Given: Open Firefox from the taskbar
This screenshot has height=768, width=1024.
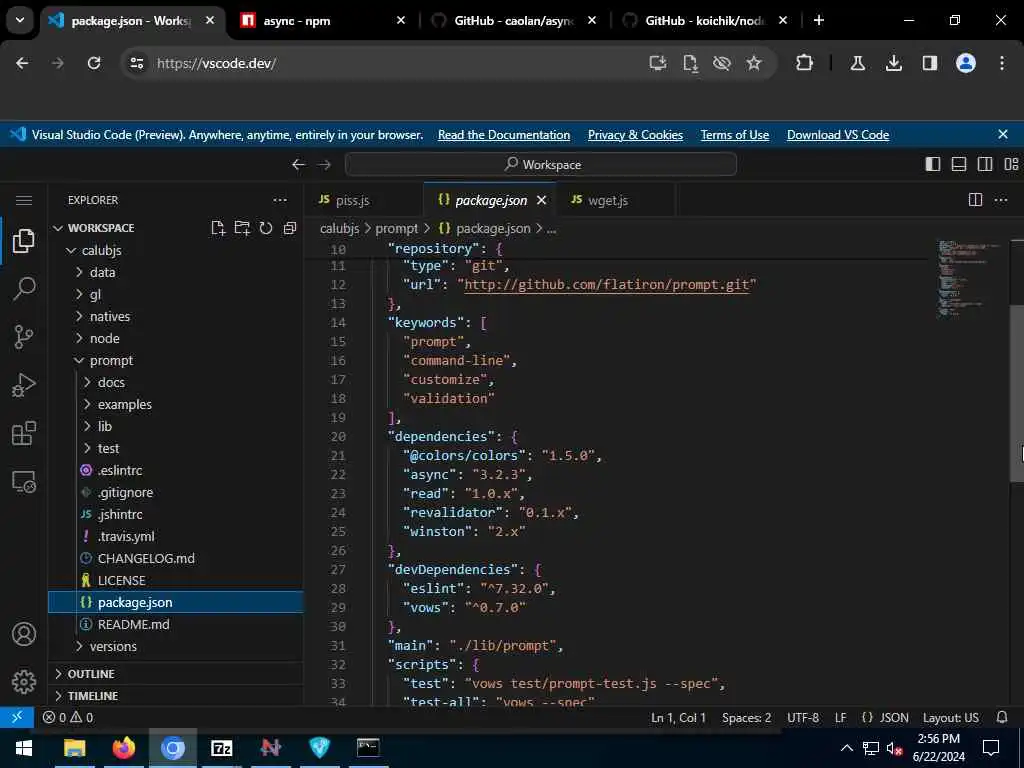Looking at the screenshot, I should pos(123,748).
